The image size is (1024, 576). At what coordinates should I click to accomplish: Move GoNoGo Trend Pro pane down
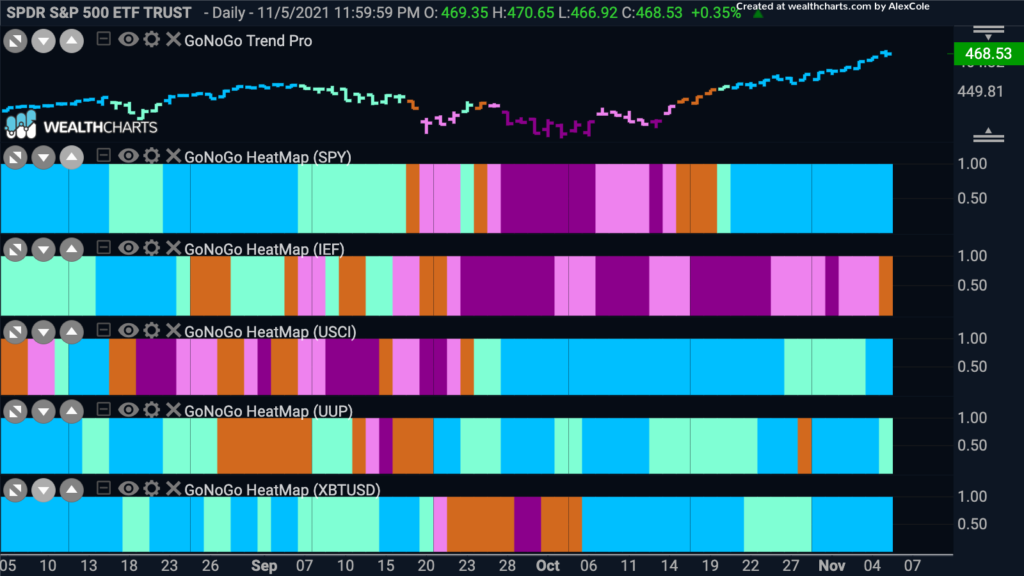click(x=44, y=41)
